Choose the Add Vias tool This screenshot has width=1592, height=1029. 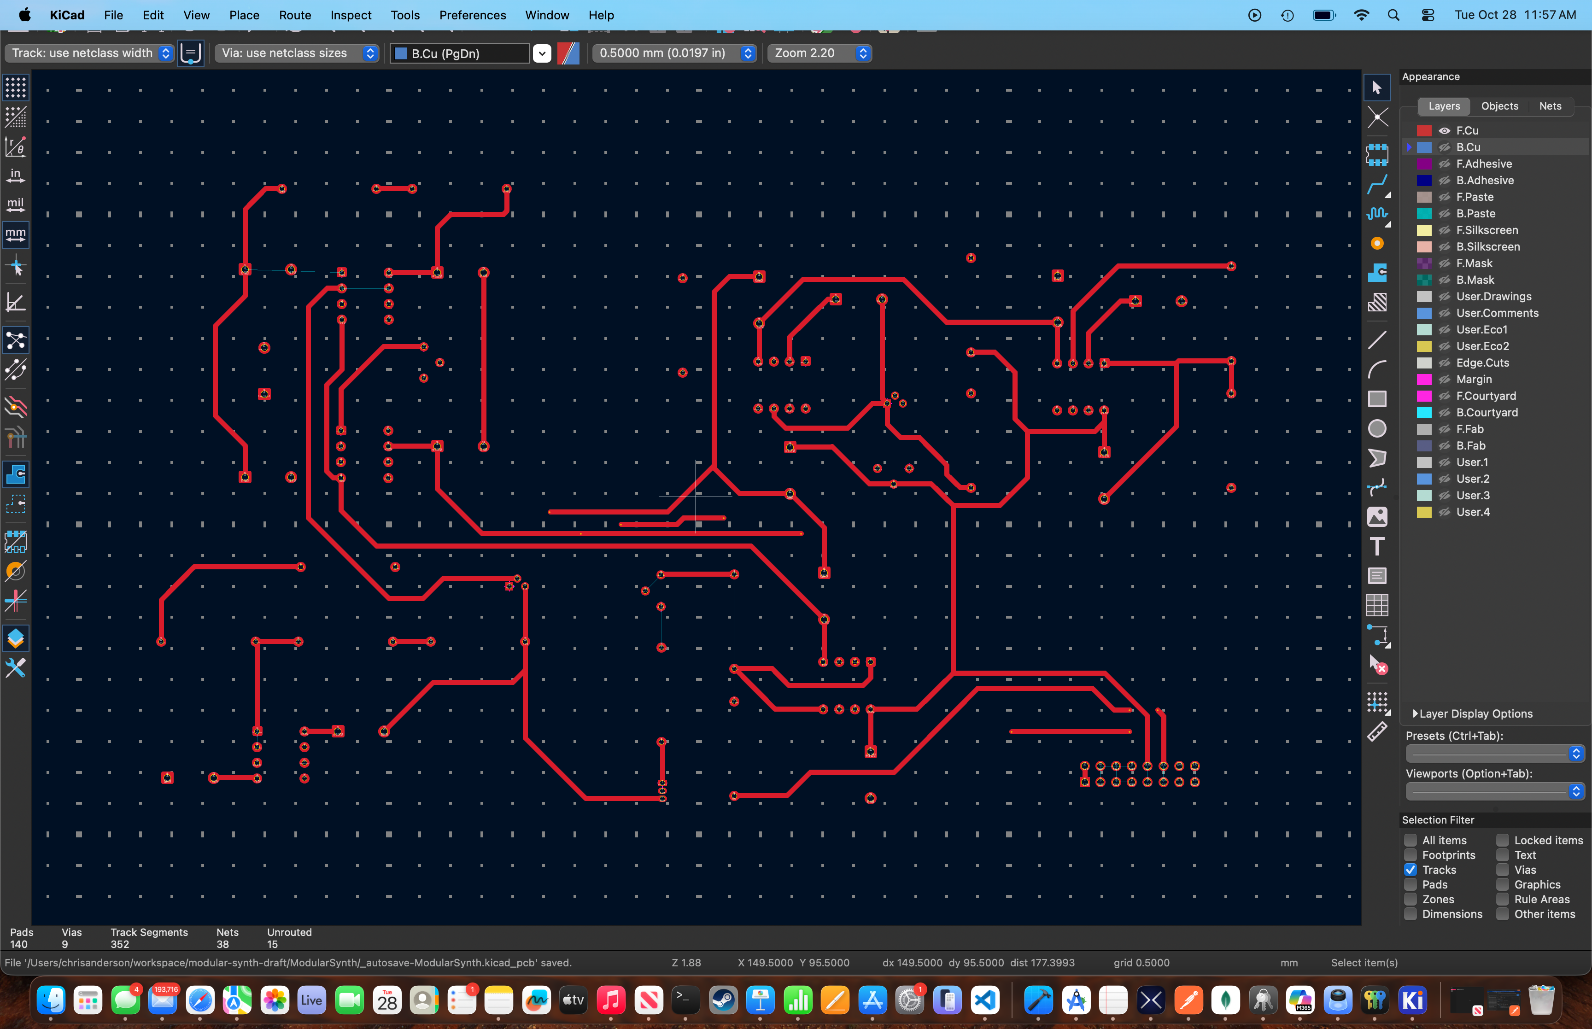pyautogui.click(x=1377, y=243)
